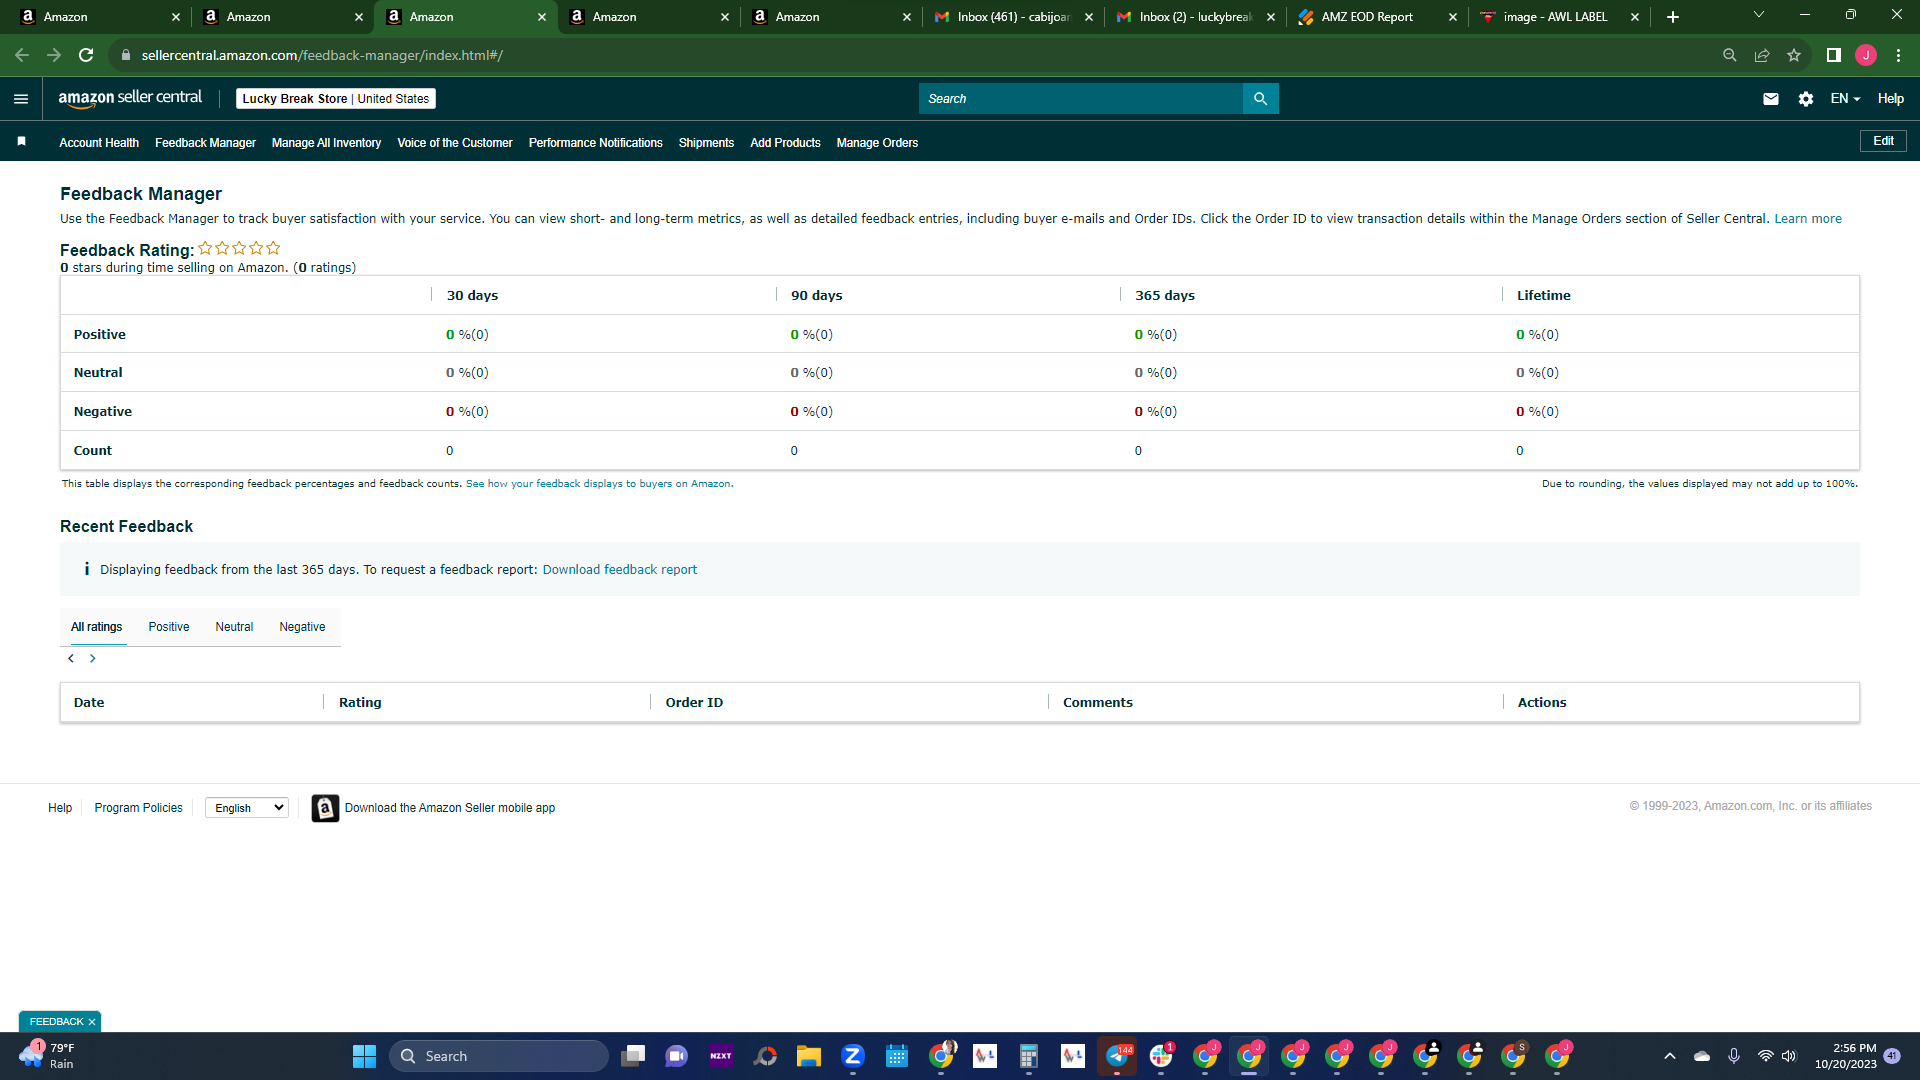Screen dimensions: 1920x1080
Task: Click the search magnifier button
Action: click(1260, 99)
